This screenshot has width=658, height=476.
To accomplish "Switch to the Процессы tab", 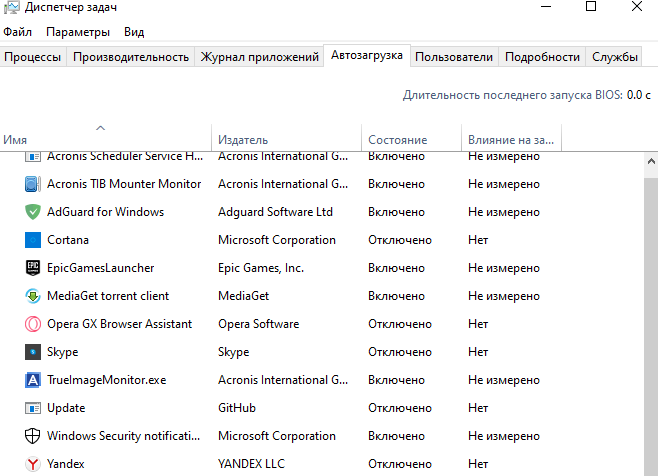I will coord(33,57).
